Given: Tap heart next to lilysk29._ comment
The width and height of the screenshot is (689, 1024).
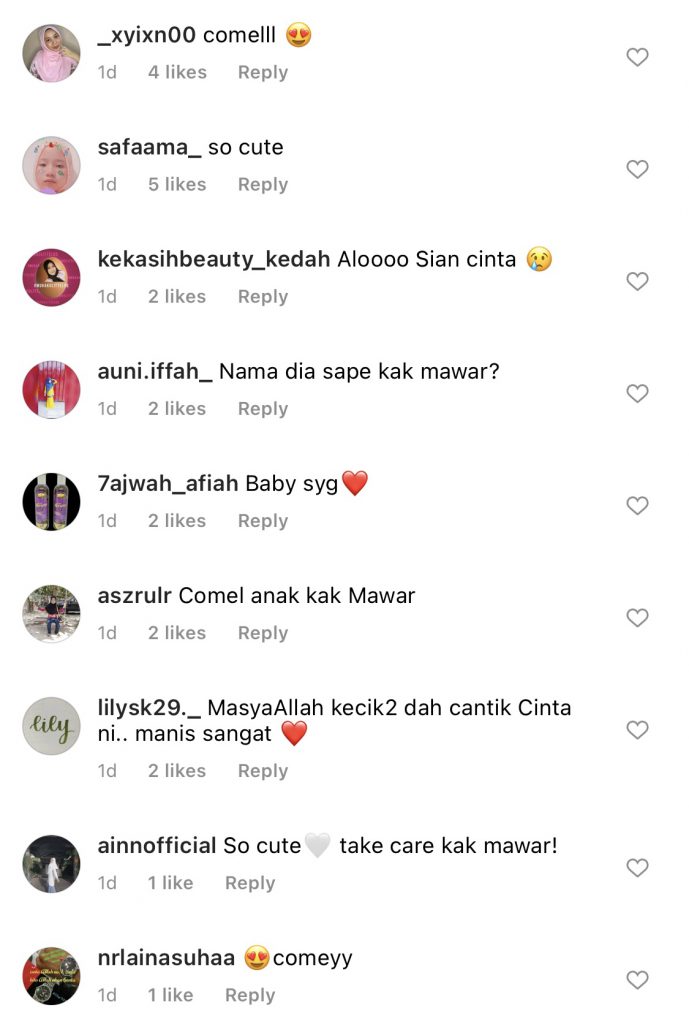Looking at the screenshot, I should [x=637, y=729].
